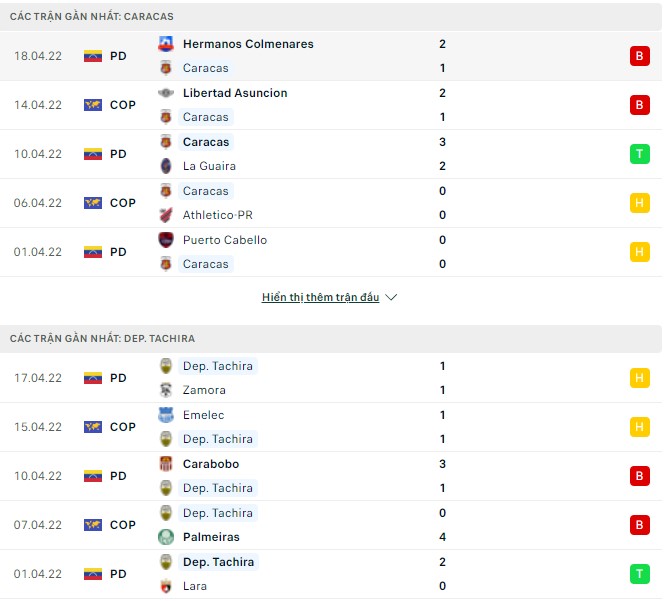Click the Carabobo team crest
This screenshot has width=667, height=601.
166,464
